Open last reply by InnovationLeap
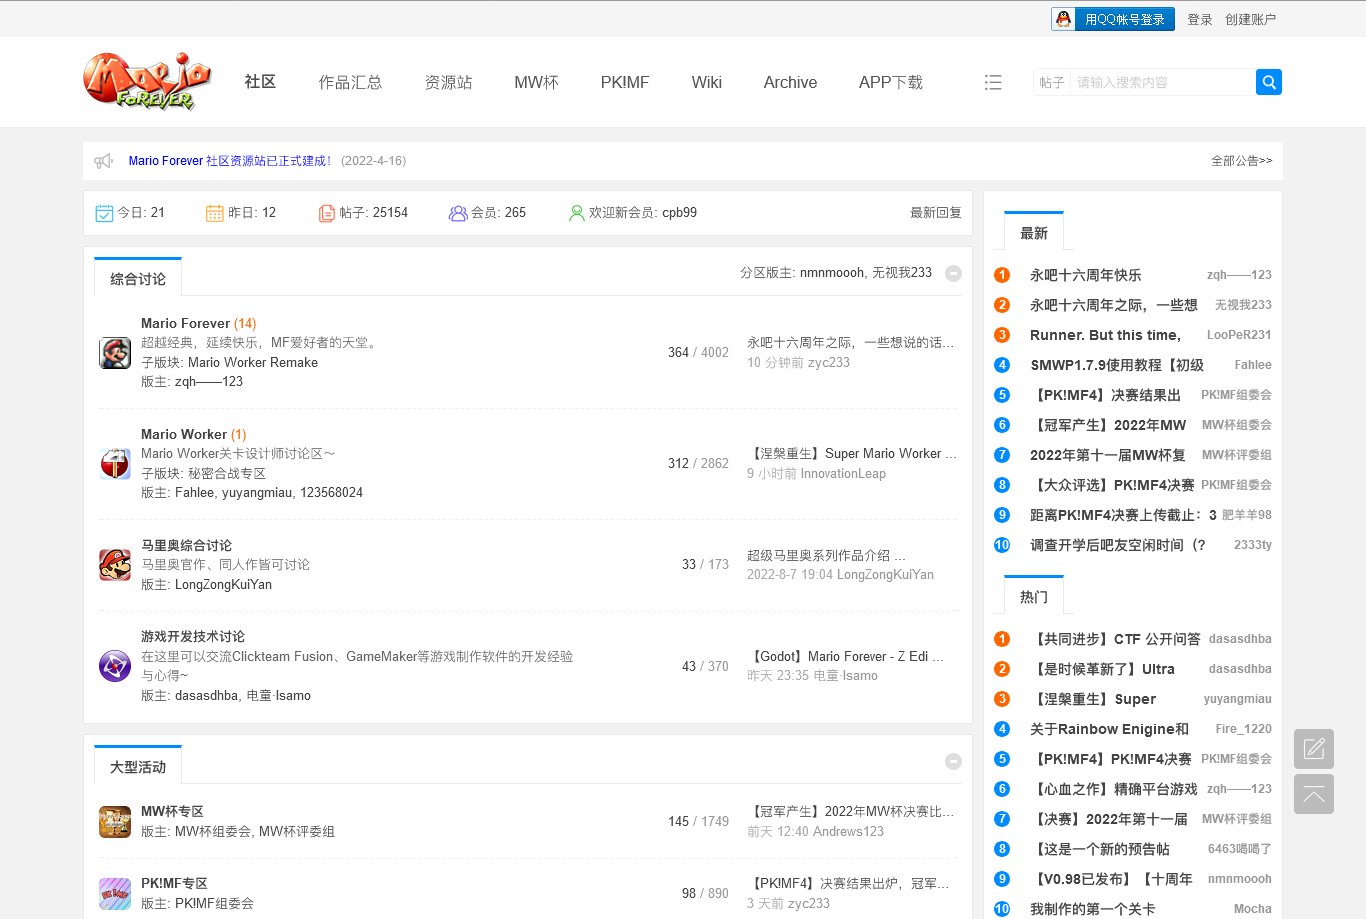Viewport: 1366px width, 919px height. [x=843, y=474]
